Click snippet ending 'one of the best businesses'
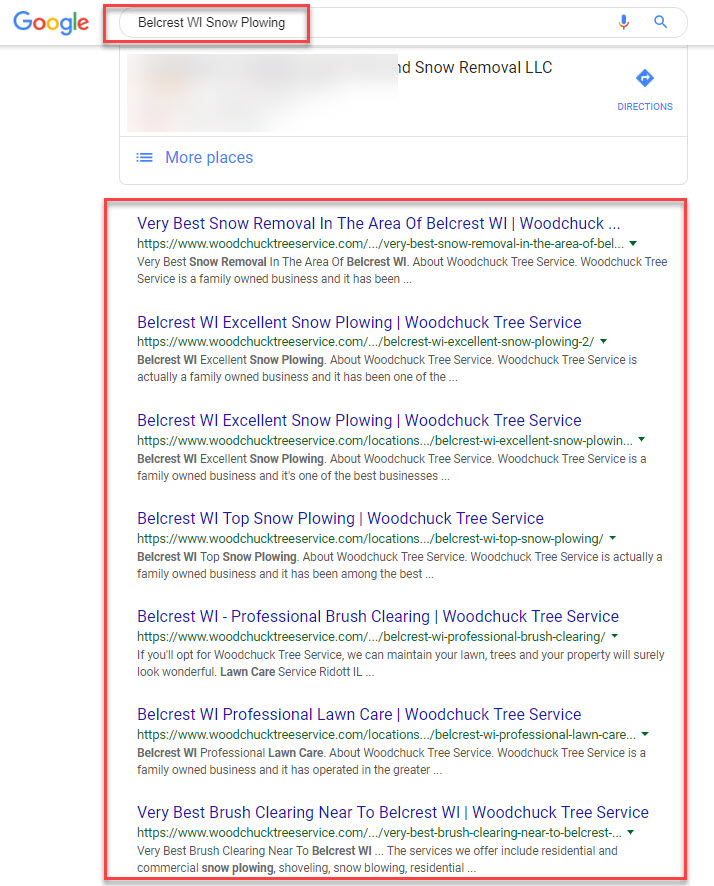 tap(391, 467)
